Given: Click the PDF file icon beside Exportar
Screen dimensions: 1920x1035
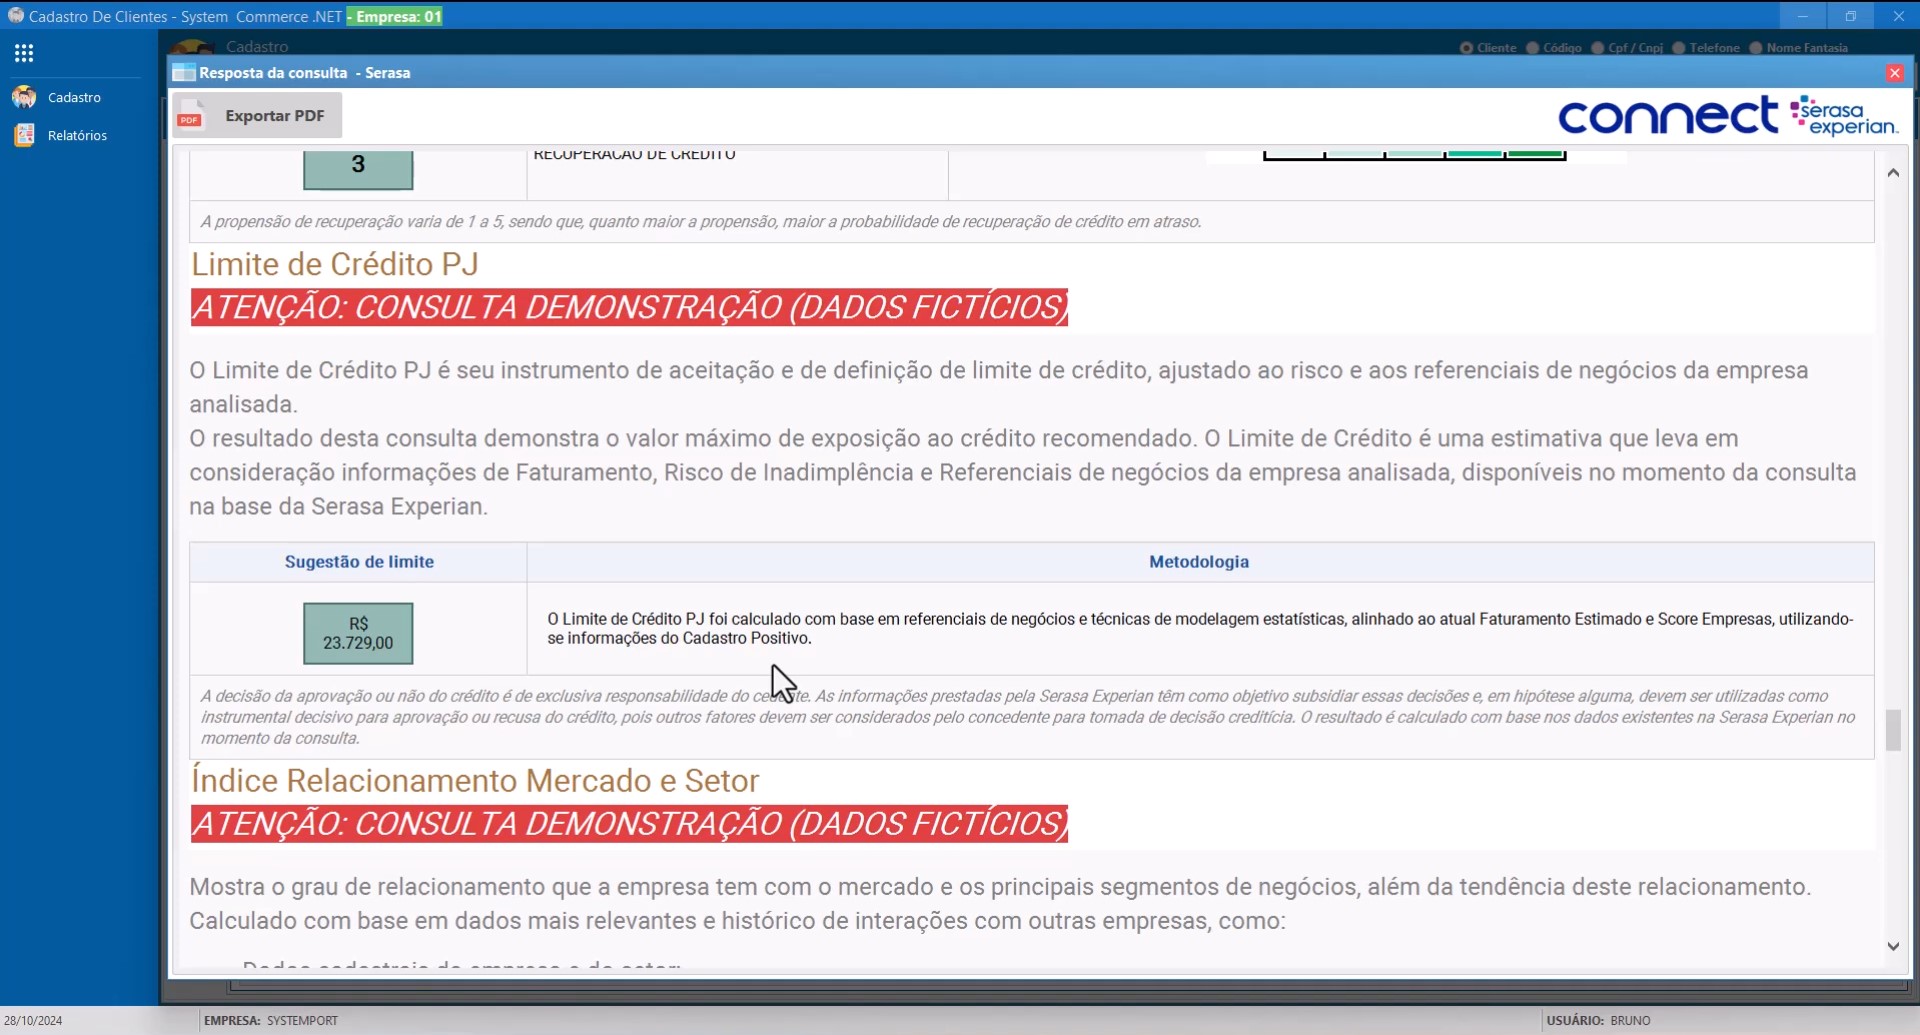Looking at the screenshot, I should click(190, 116).
